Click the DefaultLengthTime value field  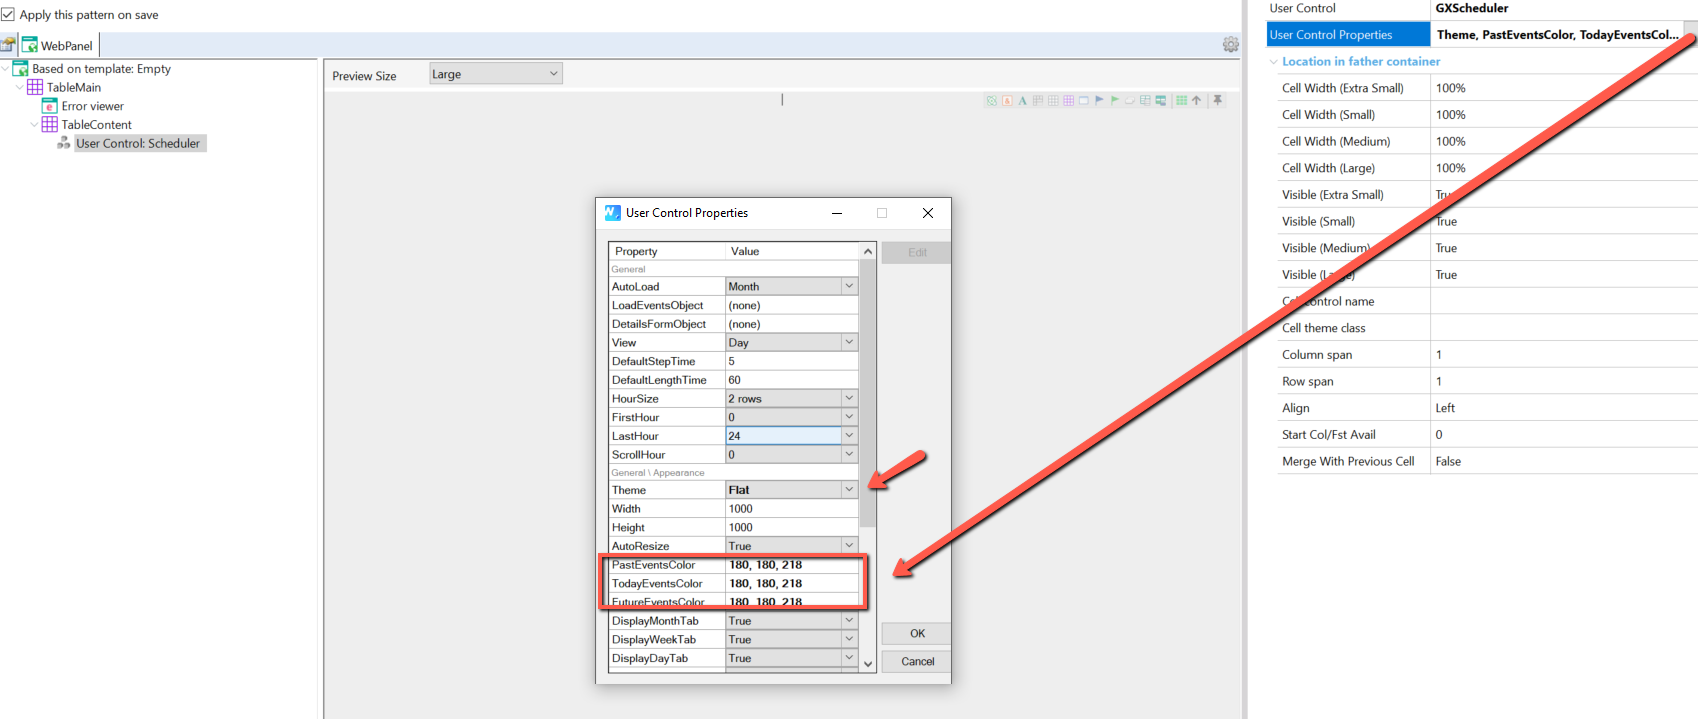coord(791,380)
